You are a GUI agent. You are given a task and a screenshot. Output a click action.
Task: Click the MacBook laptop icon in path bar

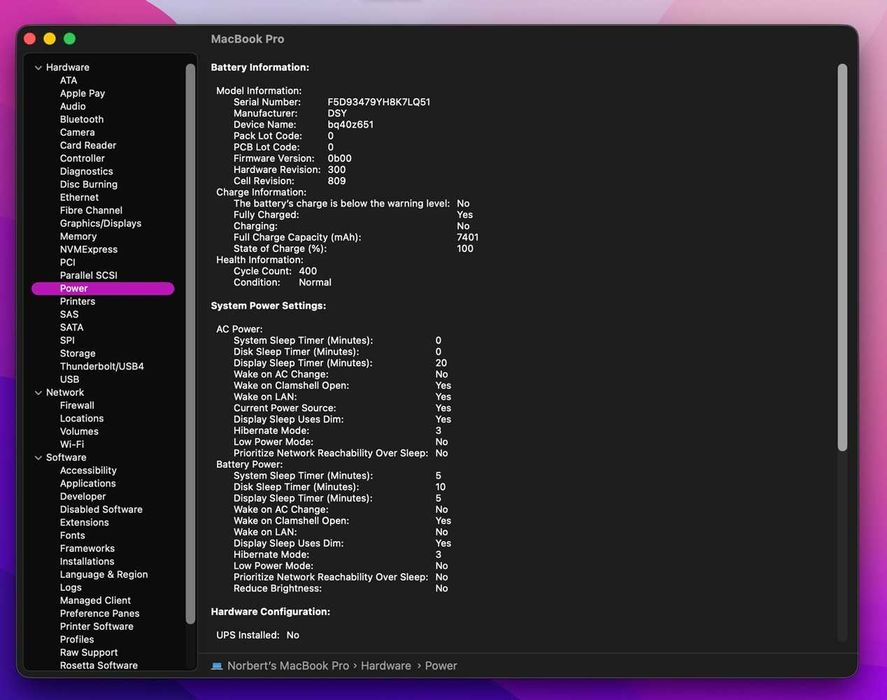pos(217,666)
